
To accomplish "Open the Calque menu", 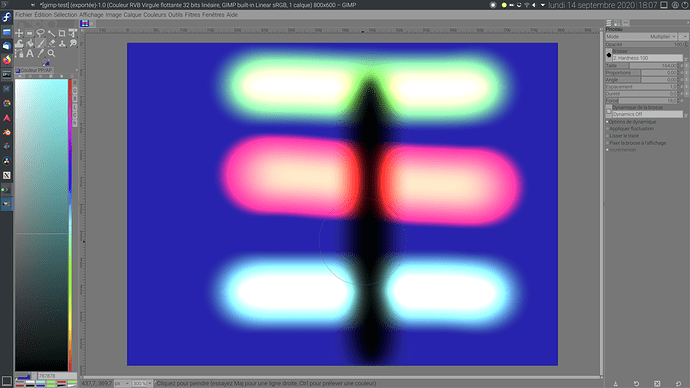I will tap(132, 15).
